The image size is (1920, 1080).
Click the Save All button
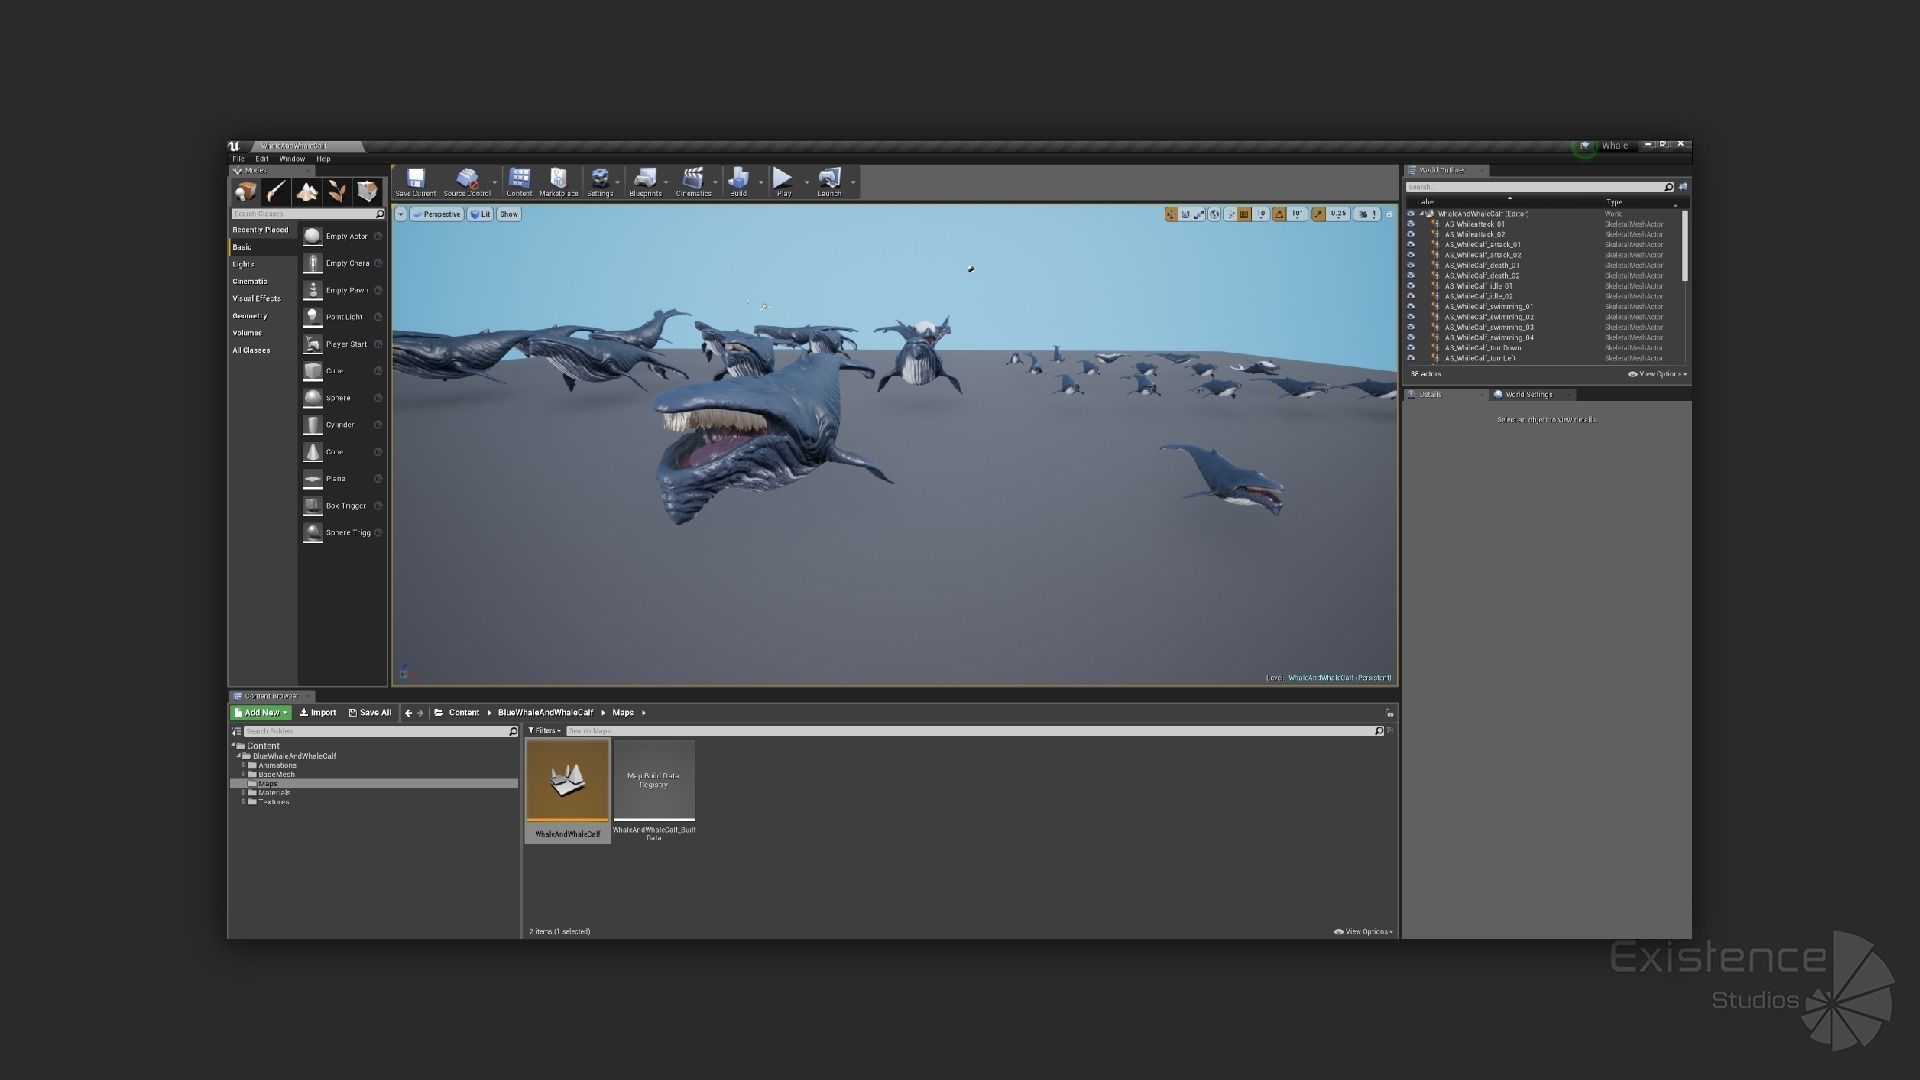coord(370,713)
